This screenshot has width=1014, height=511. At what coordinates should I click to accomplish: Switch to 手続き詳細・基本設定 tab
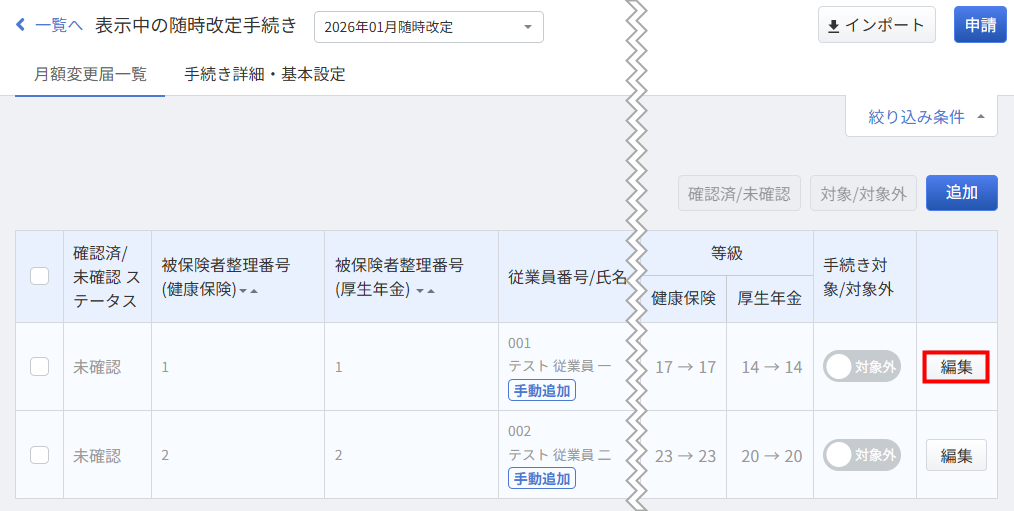[265, 74]
